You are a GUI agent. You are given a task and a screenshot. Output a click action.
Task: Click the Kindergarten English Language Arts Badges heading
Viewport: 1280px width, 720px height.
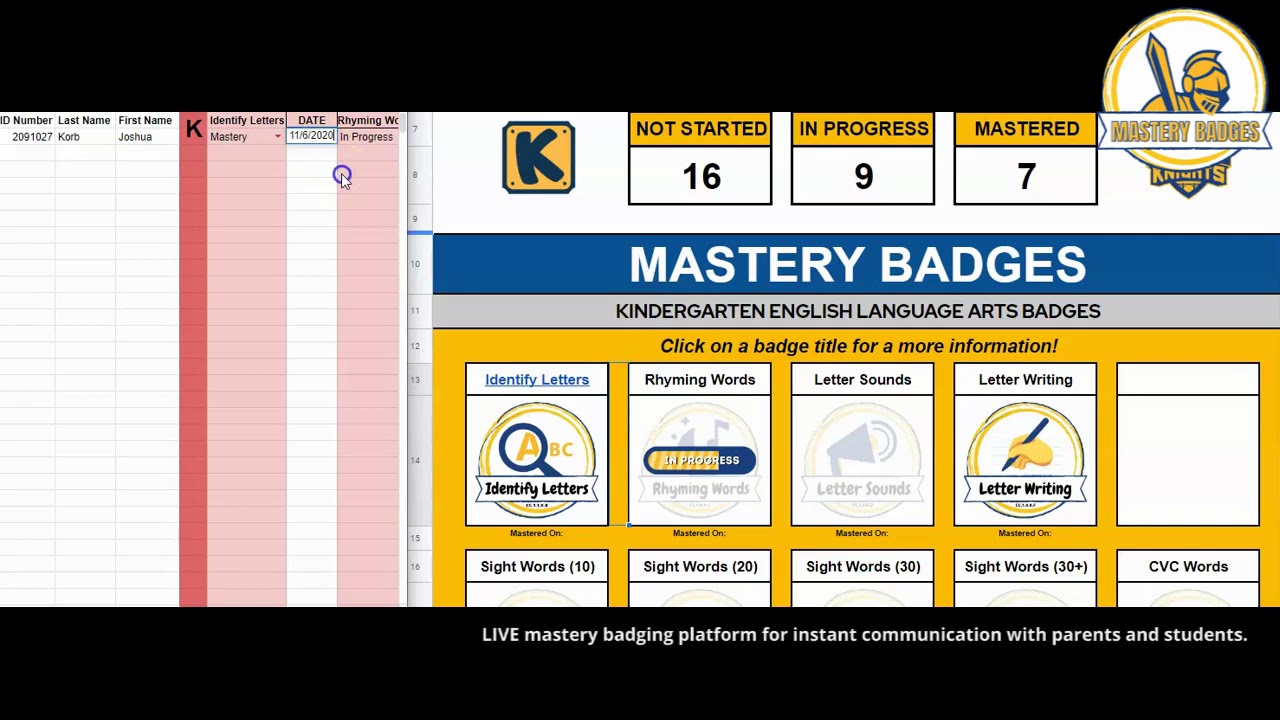(x=858, y=311)
